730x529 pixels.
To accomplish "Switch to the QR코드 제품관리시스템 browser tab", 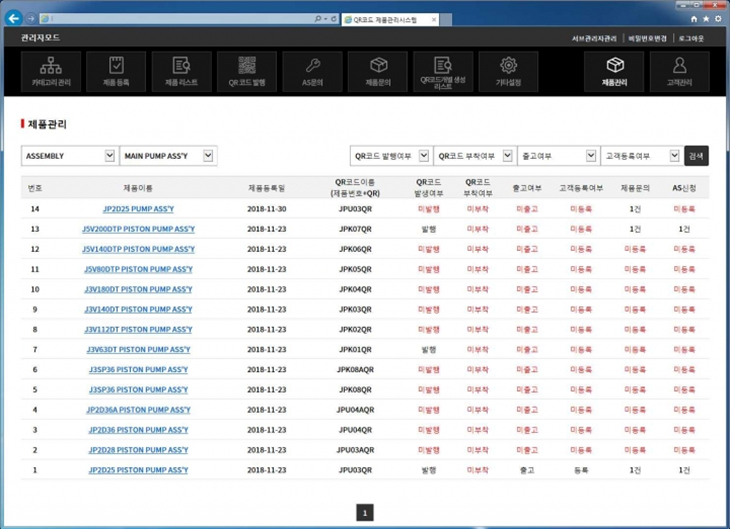I will pos(390,20).
